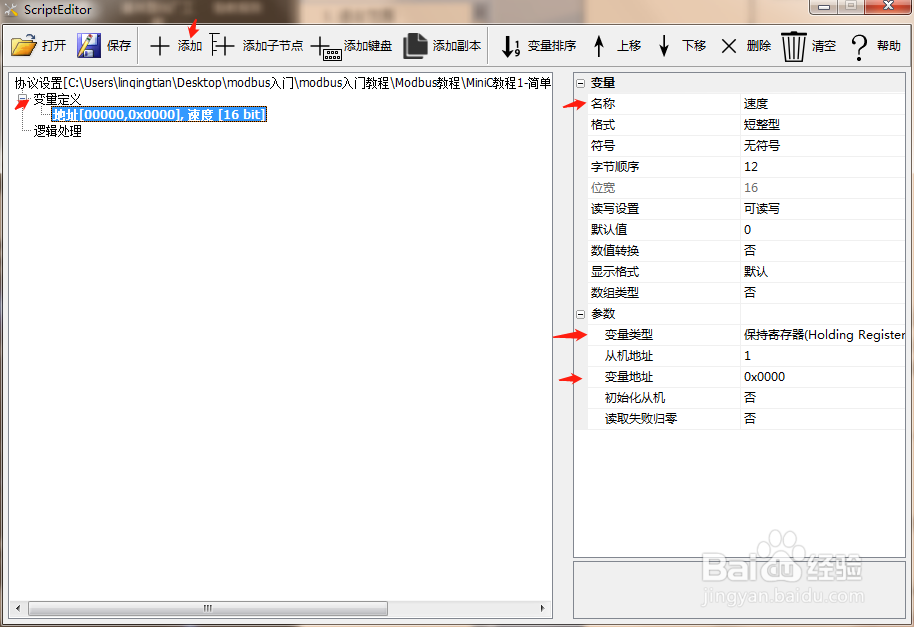Close the ScriptEditor window
This screenshot has height=627, width=914.
[x=888, y=6]
